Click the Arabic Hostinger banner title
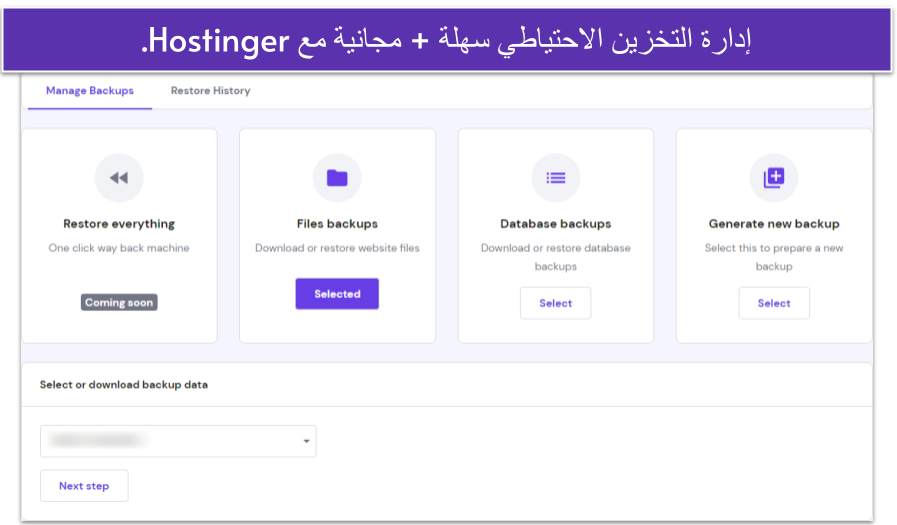897x525 pixels. pos(446,41)
